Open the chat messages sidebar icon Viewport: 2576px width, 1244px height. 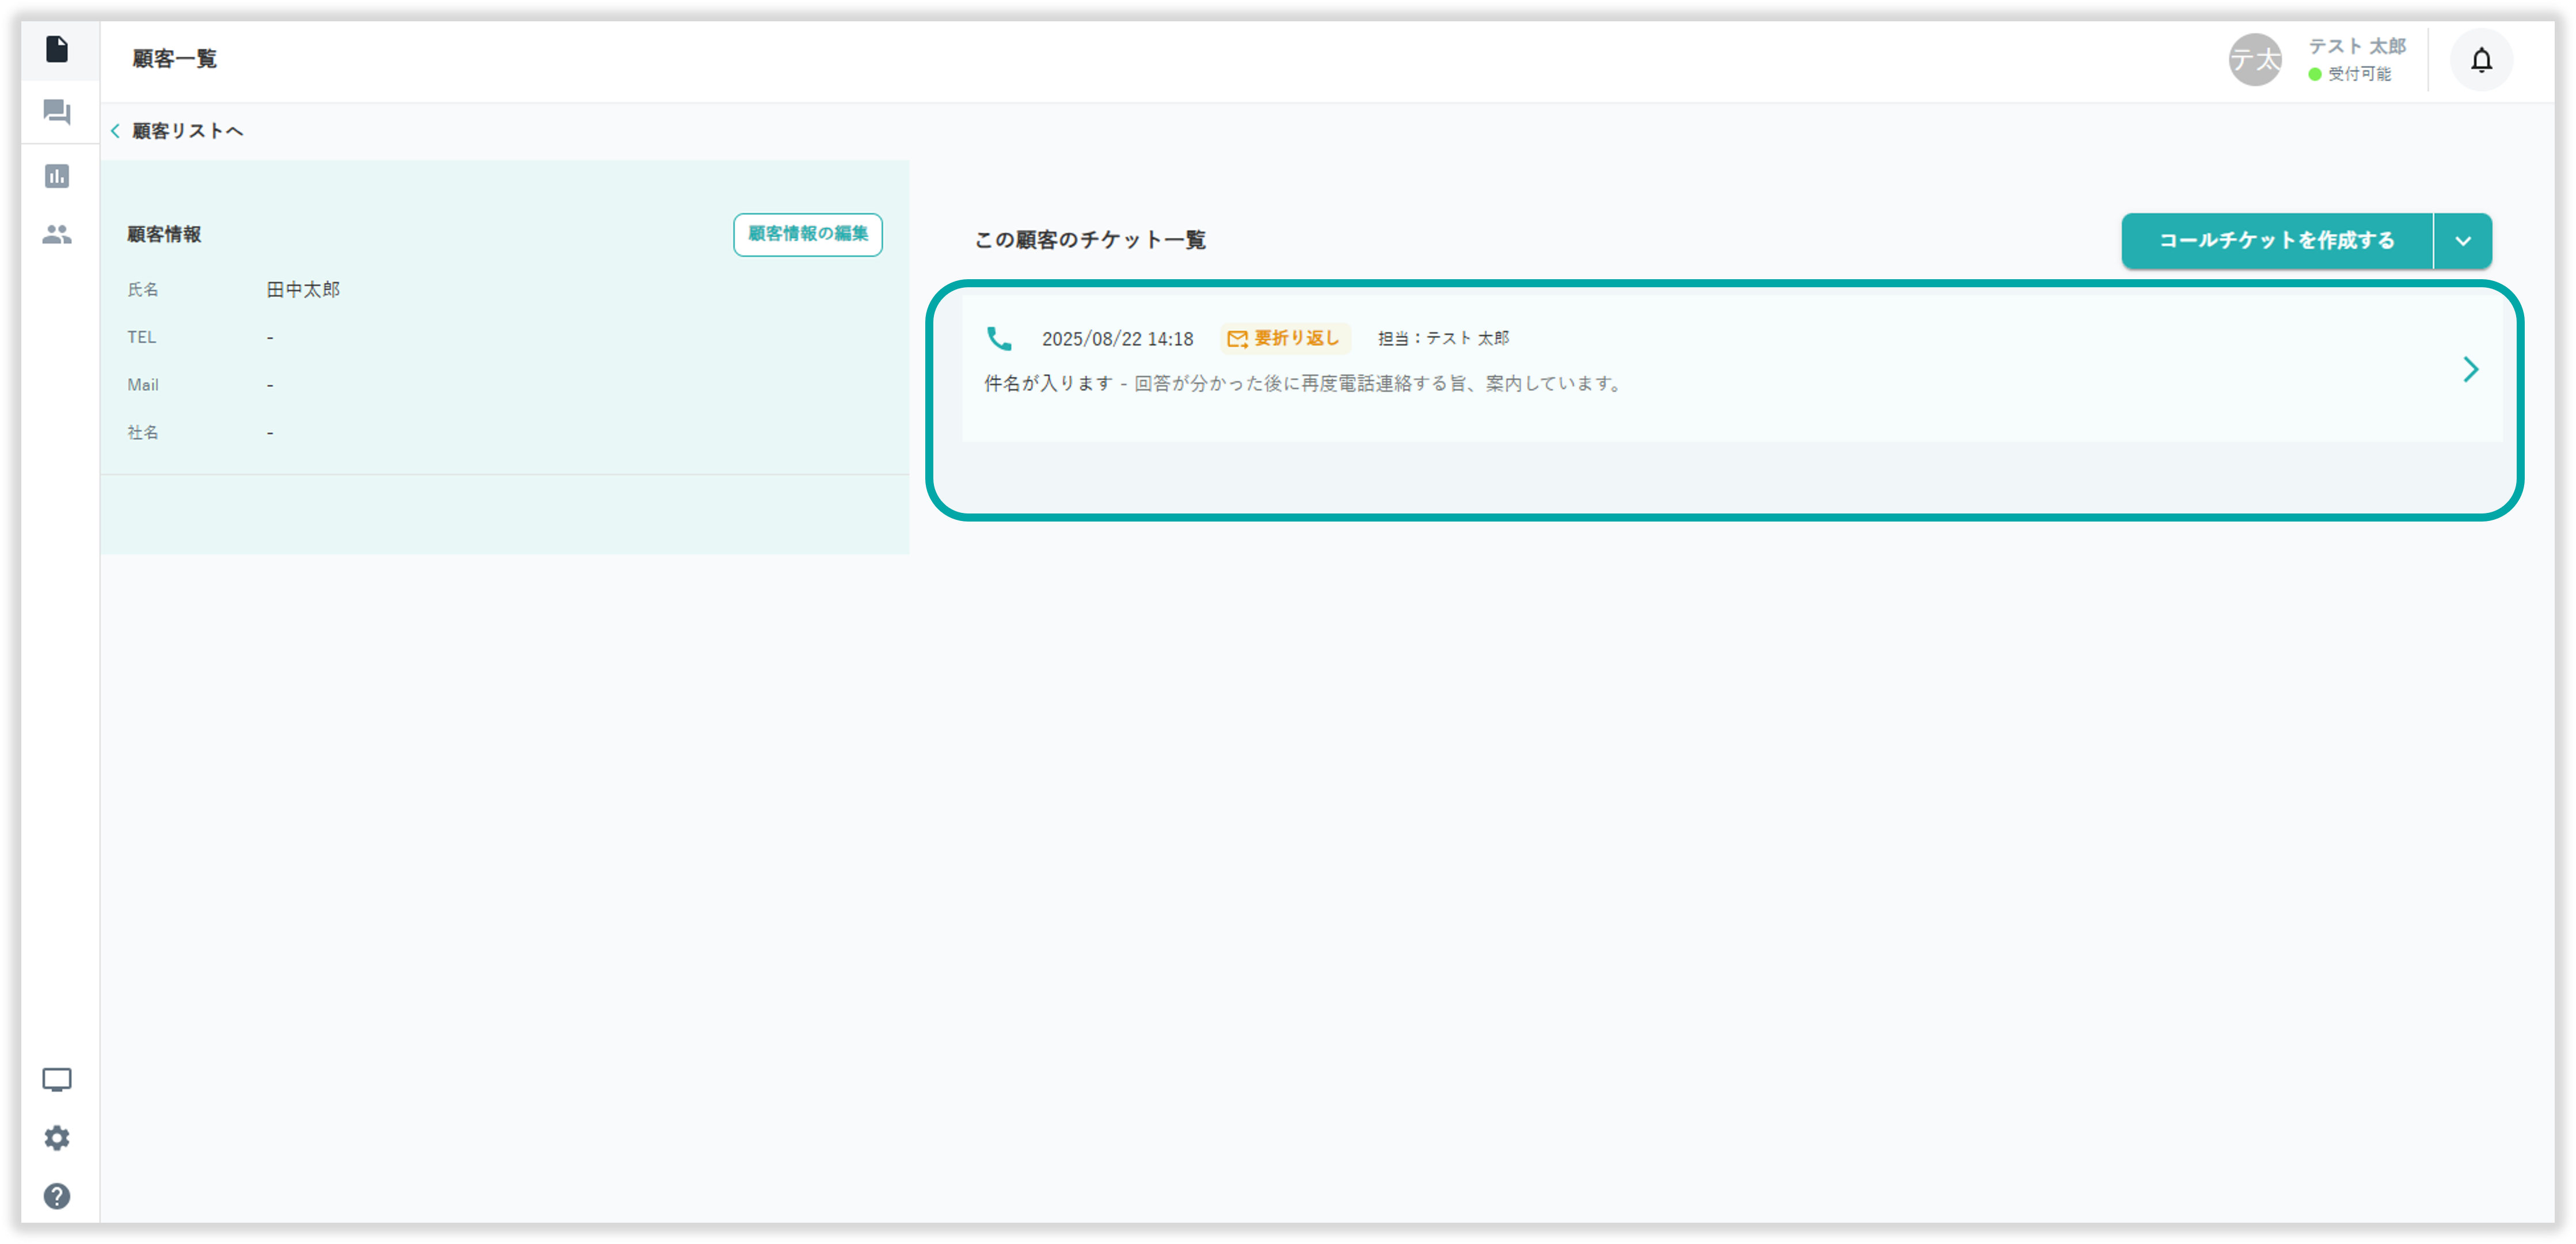(x=57, y=111)
